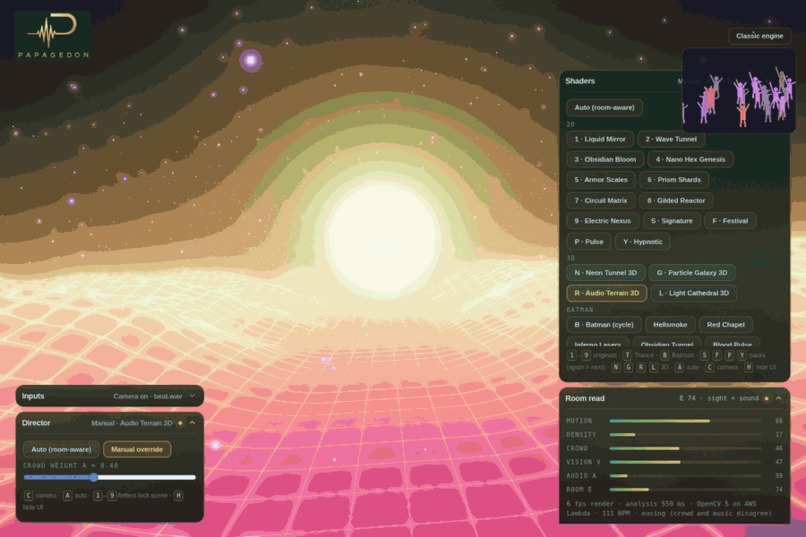Select the Hellsmoke shader
The image size is (806, 537).
point(670,325)
